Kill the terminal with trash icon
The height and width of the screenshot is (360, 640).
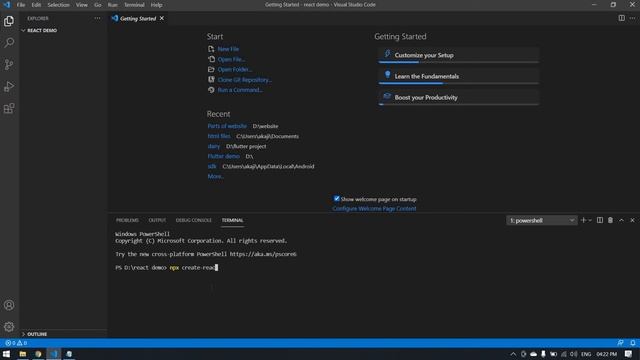610,220
